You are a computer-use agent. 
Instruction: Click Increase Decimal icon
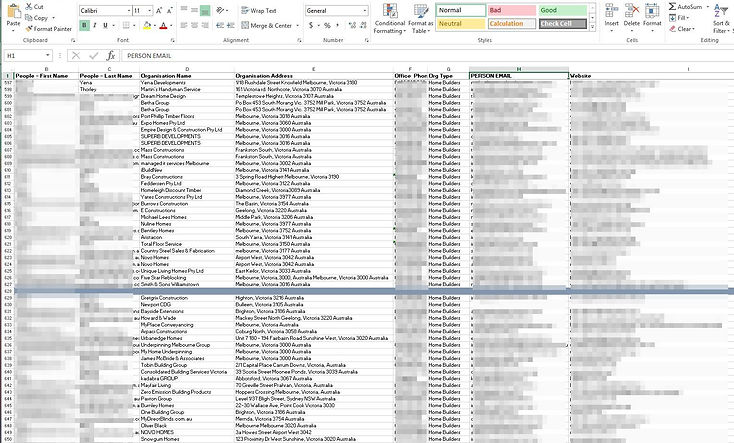[x=352, y=25]
